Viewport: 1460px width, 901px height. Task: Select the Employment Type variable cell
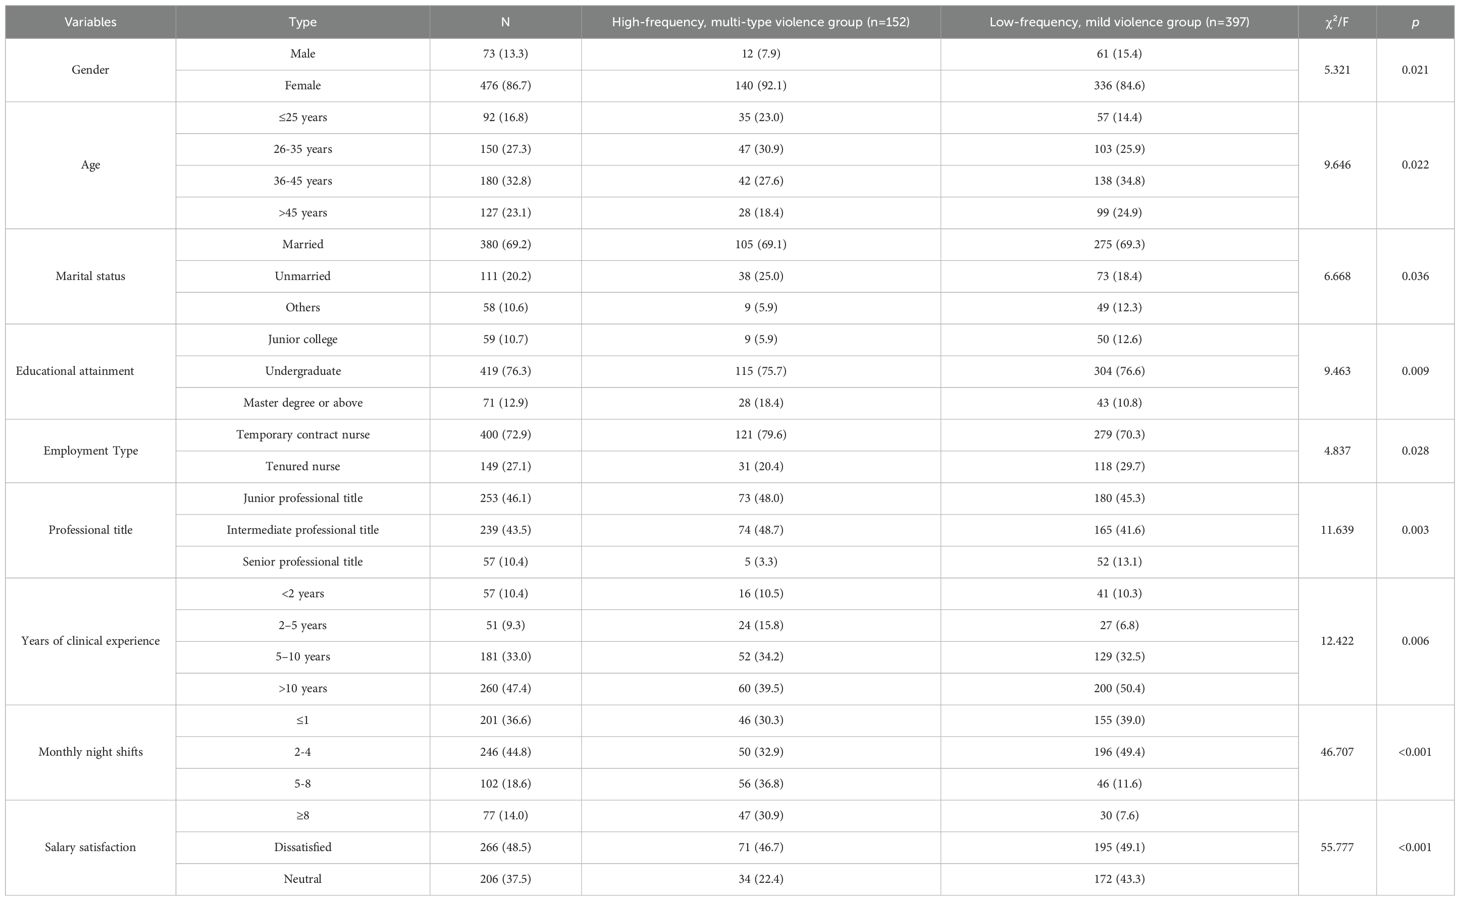(90, 451)
